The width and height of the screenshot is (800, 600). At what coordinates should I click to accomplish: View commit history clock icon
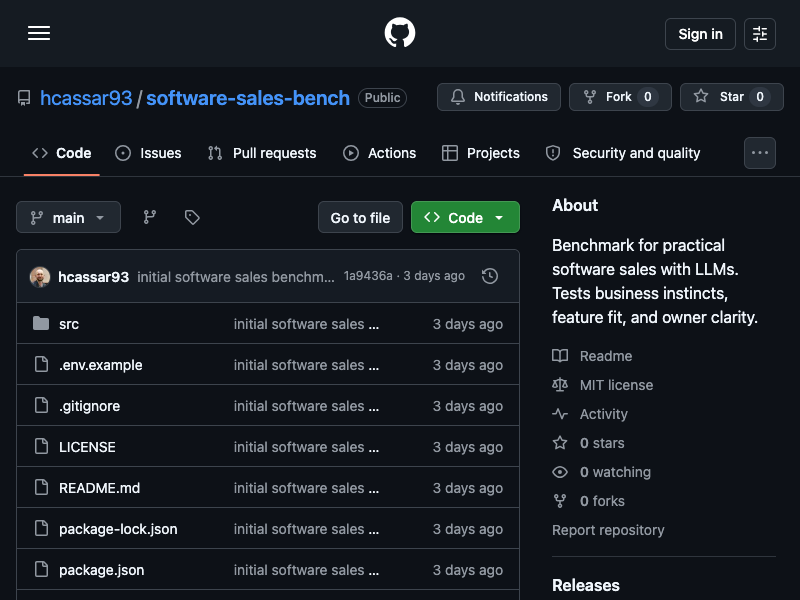[x=490, y=276]
